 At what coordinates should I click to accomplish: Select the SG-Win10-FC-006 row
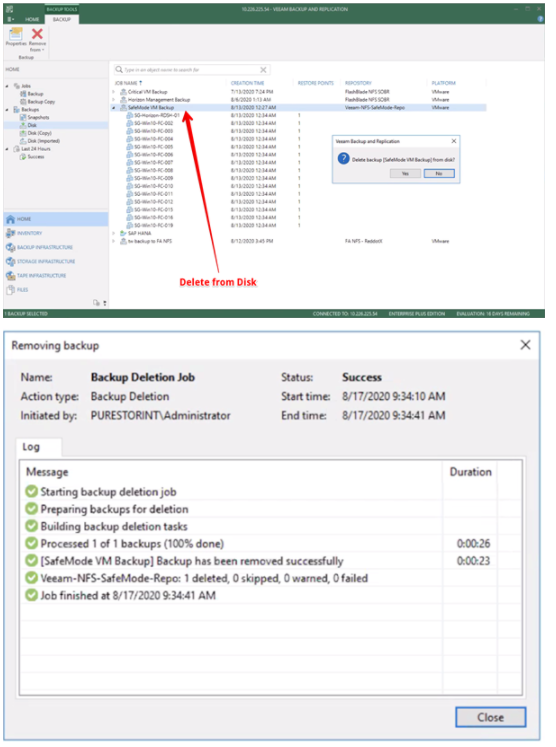pyautogui.click(x=299, y=154)
